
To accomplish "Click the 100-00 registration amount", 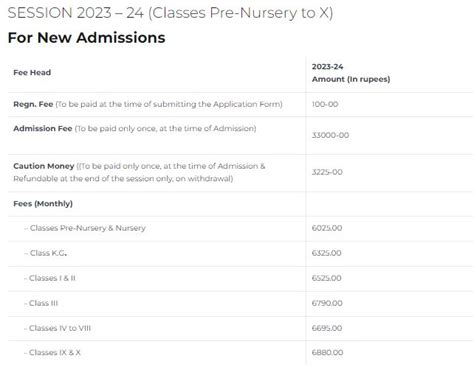I will tap(325, 104).
